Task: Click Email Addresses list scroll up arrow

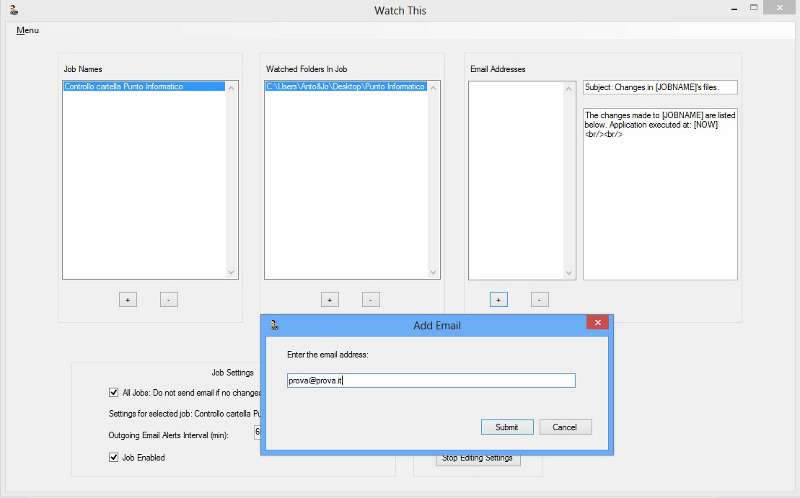Action: point(569,89)
